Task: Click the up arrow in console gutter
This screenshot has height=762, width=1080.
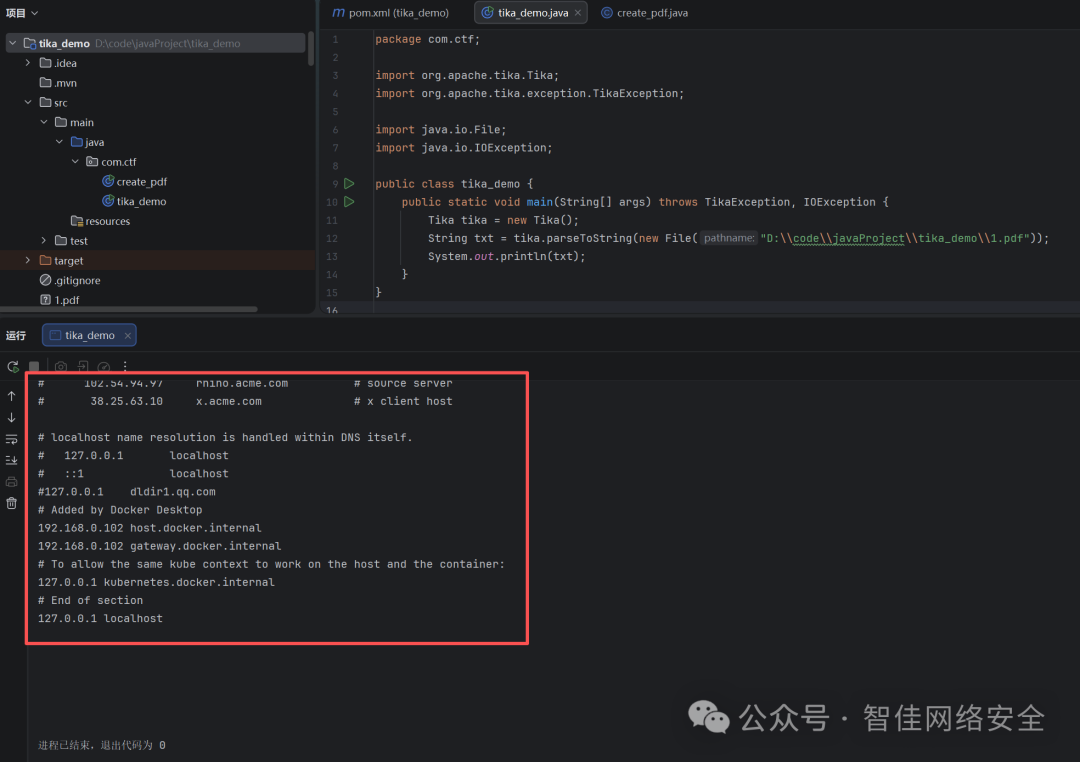Action: pyautogui.click(x=12, y=396)
